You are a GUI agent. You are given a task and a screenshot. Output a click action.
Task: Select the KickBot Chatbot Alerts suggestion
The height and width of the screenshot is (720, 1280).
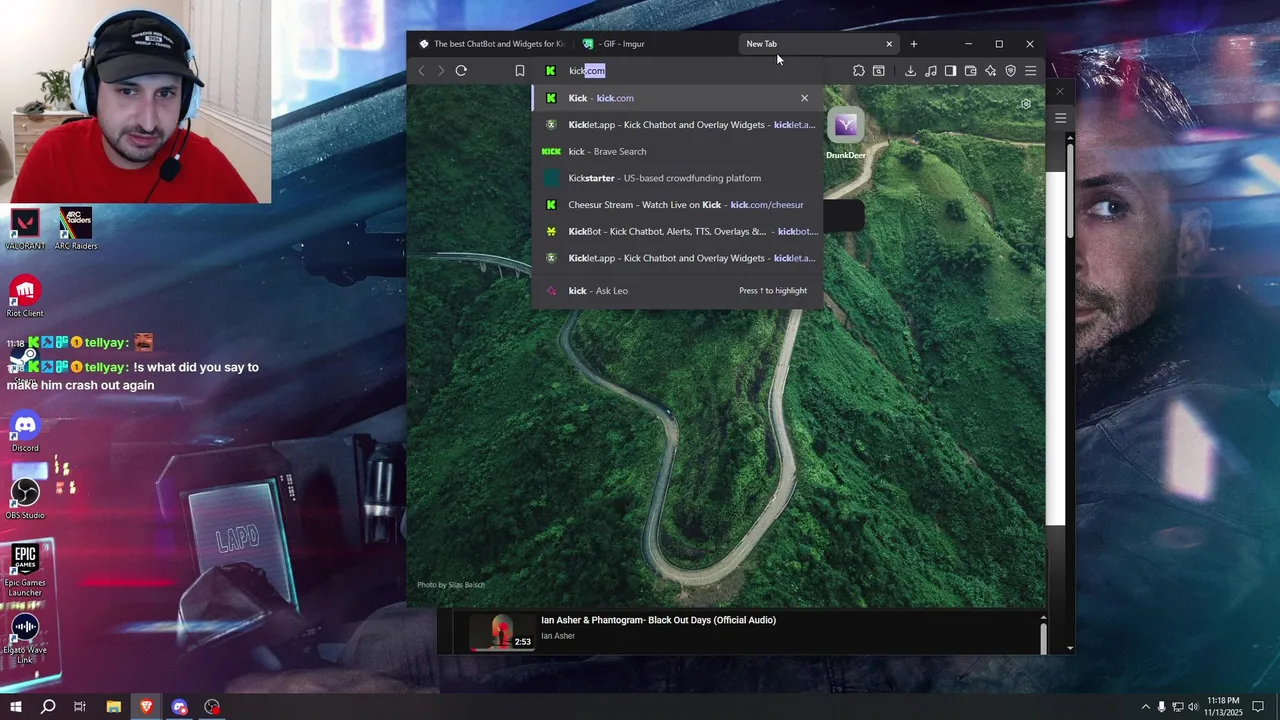pos(677,231)
